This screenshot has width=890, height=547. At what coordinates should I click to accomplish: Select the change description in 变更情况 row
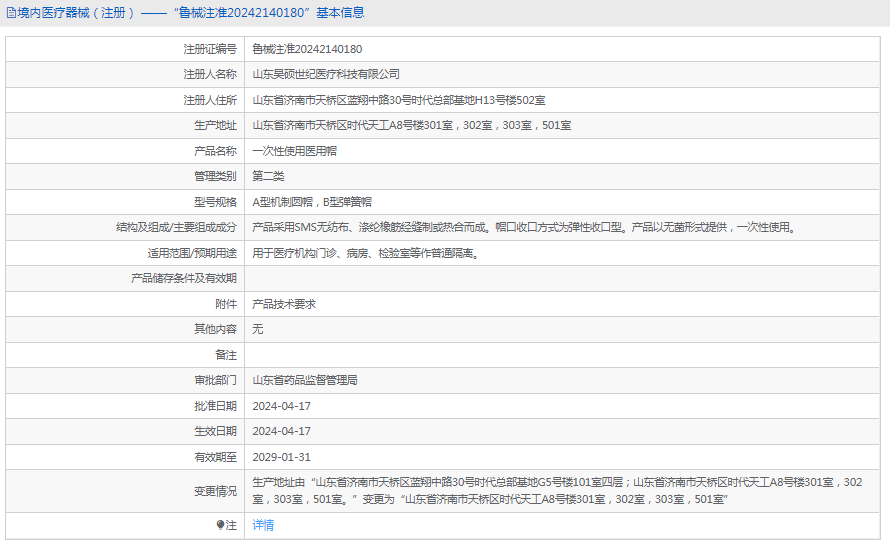557,491
